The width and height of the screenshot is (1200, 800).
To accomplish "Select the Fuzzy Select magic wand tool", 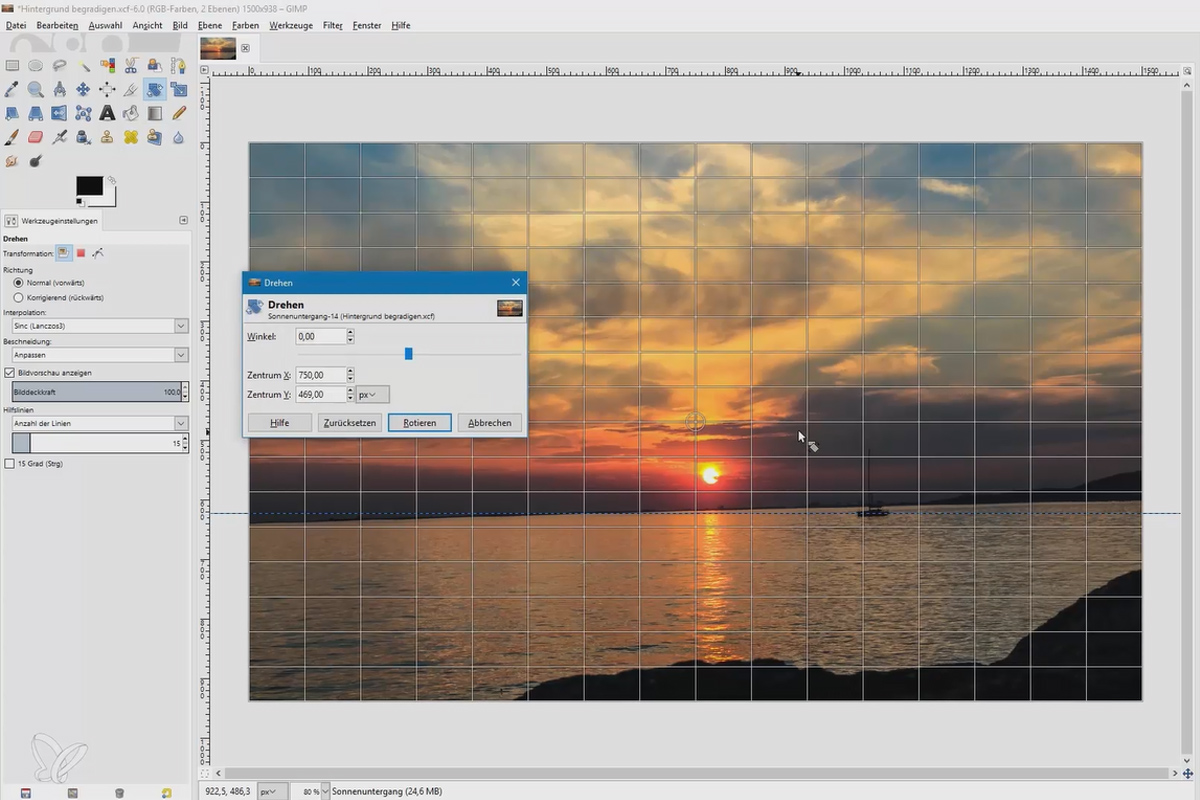I will pyautogui.click(x=84, y=65).
